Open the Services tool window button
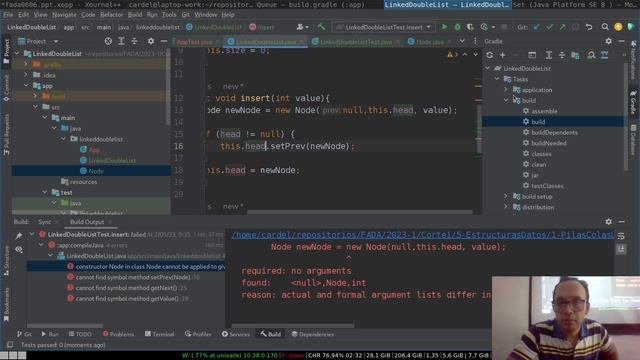640x360 pixels. click(x=236, y=334)
